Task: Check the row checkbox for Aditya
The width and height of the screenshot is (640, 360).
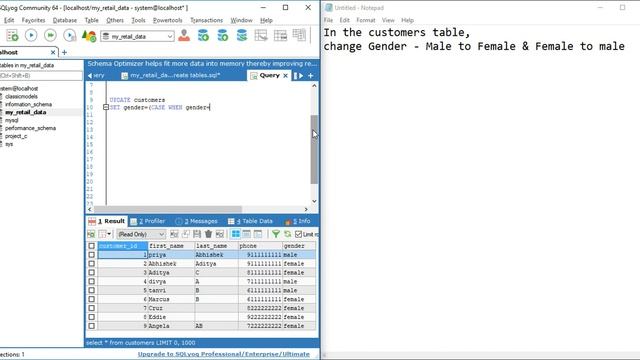Action: pyautogui.click(x=91, y=273)
